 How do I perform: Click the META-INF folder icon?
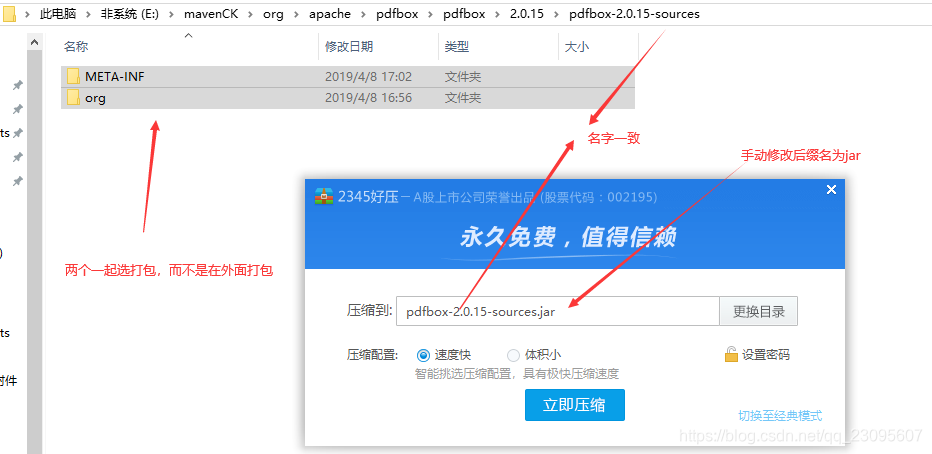pos(73,77)
